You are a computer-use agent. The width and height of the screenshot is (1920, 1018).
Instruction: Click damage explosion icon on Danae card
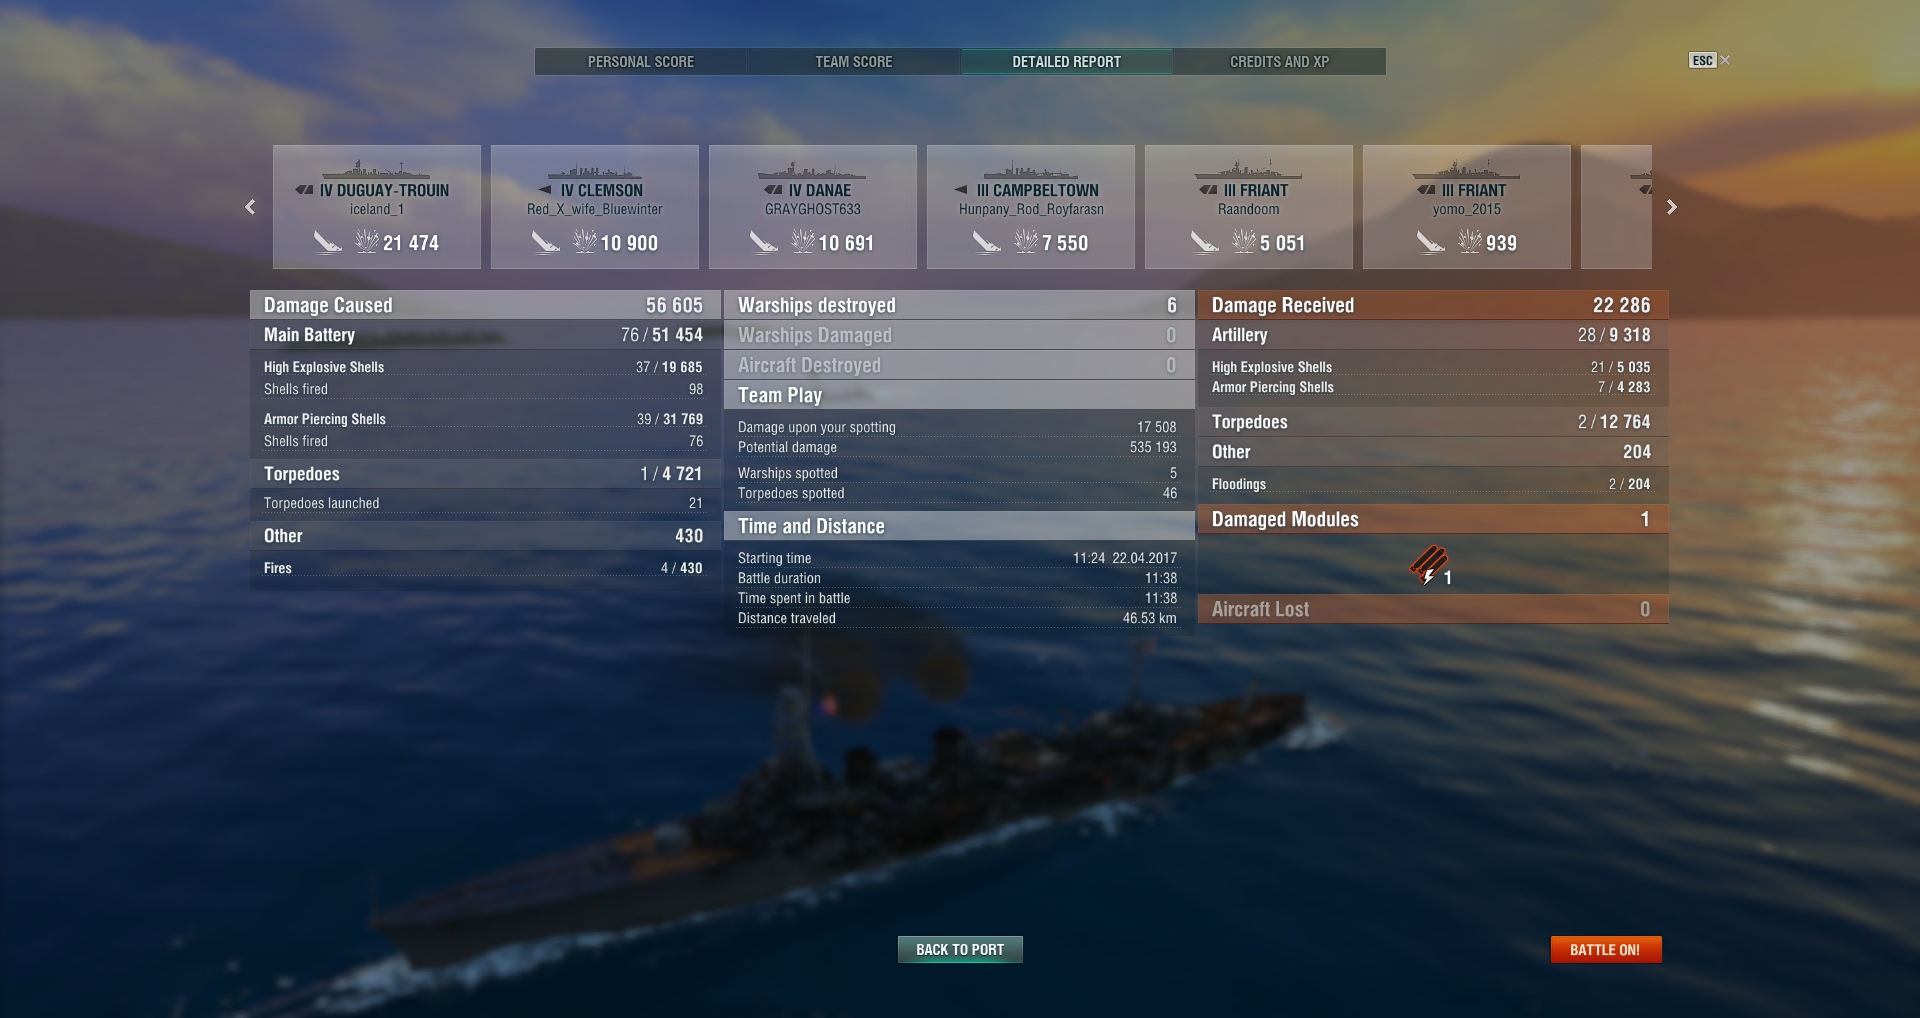pos(802,241)
